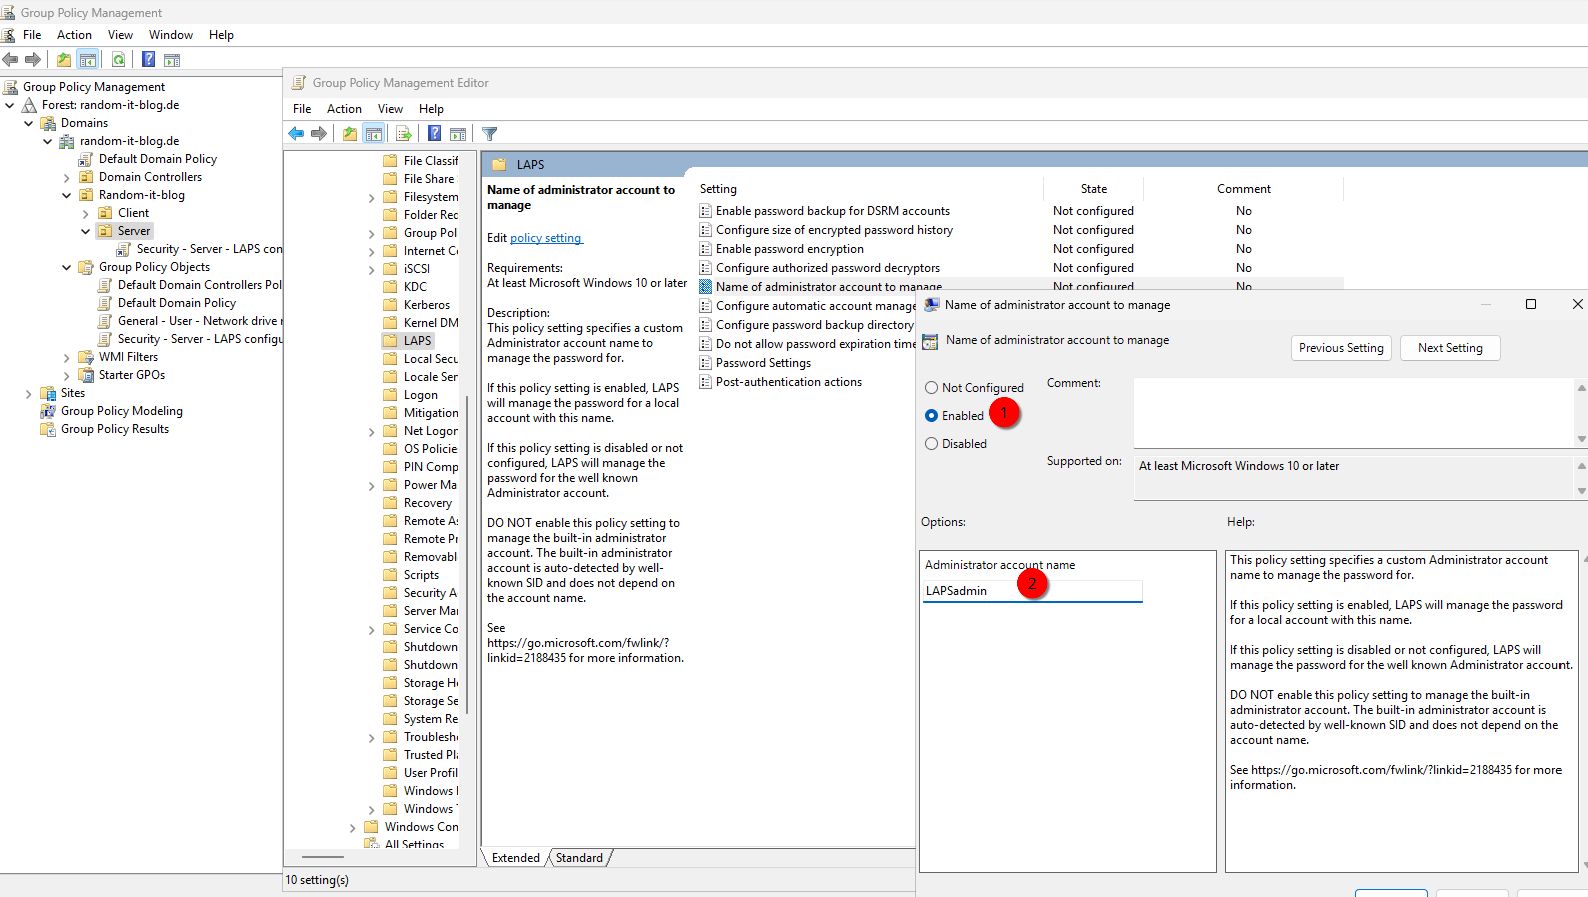Viewport: 1588px width, 897px height.
Task: Sort by the Comment column header
Action: pyautogui.click(x=1244, y=189)
